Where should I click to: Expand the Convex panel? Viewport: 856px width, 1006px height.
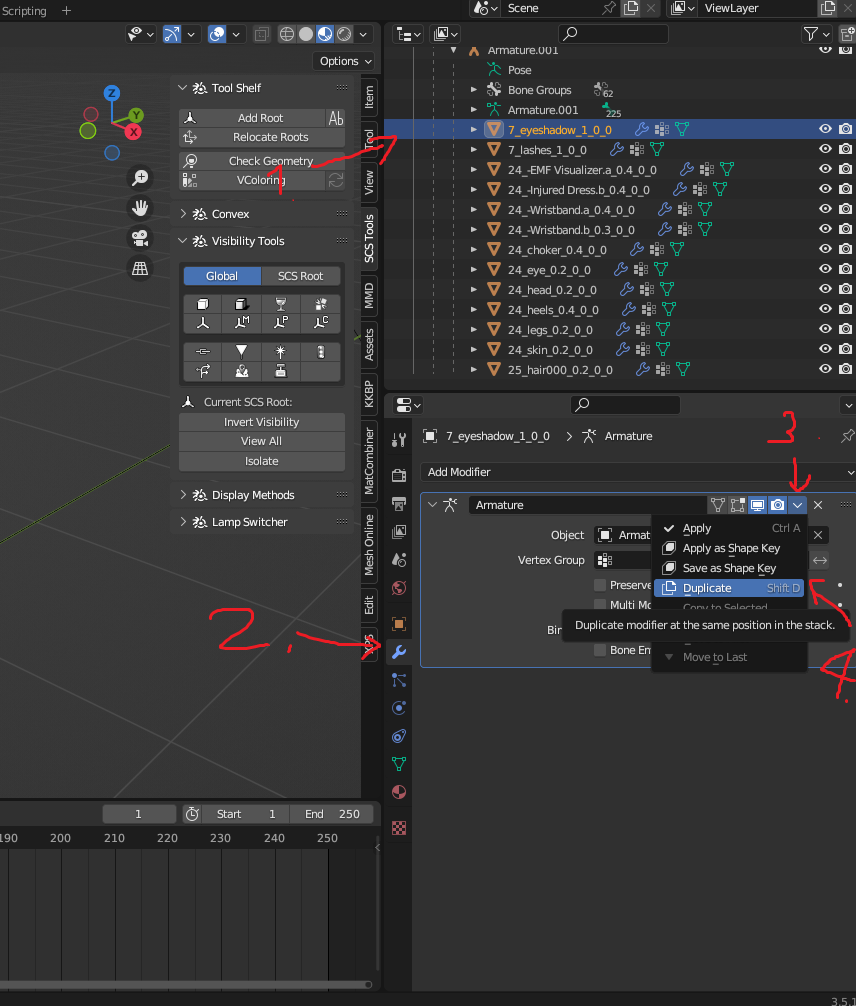pos(183,214)
